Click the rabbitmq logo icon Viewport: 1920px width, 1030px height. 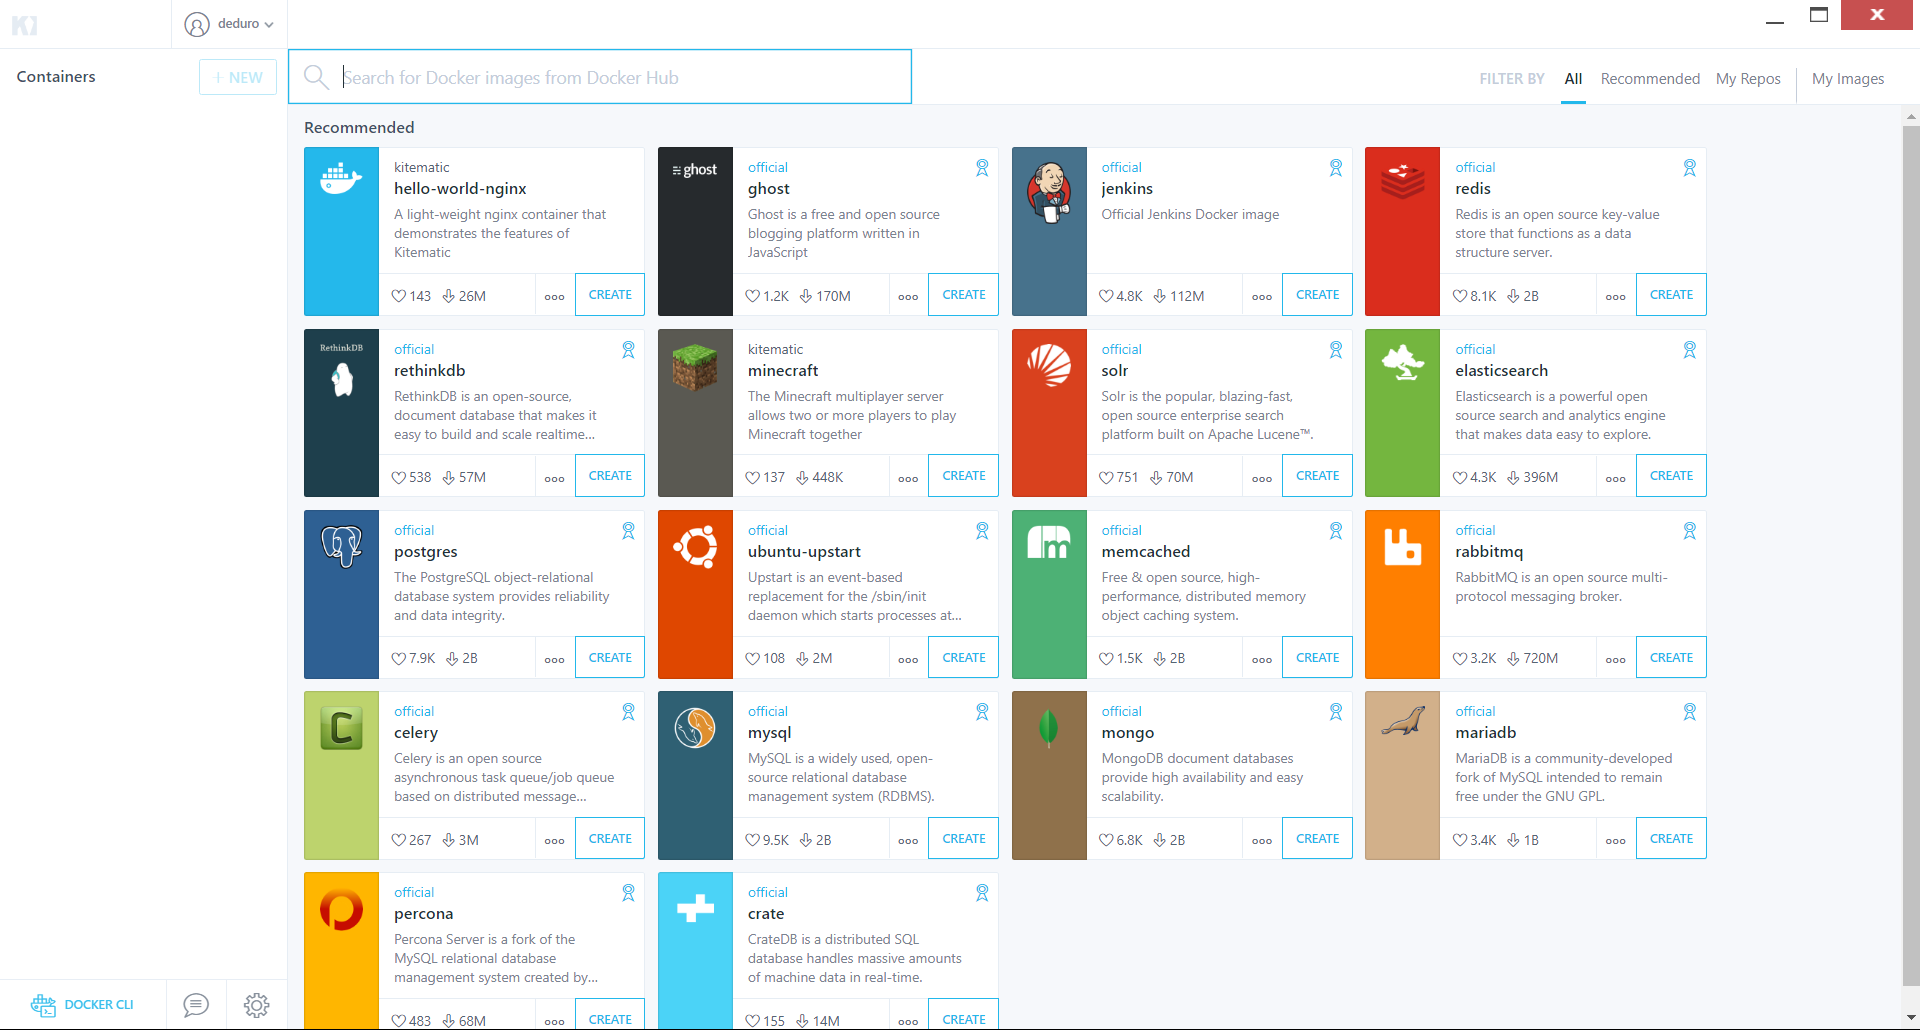(x=1402, y=547)
